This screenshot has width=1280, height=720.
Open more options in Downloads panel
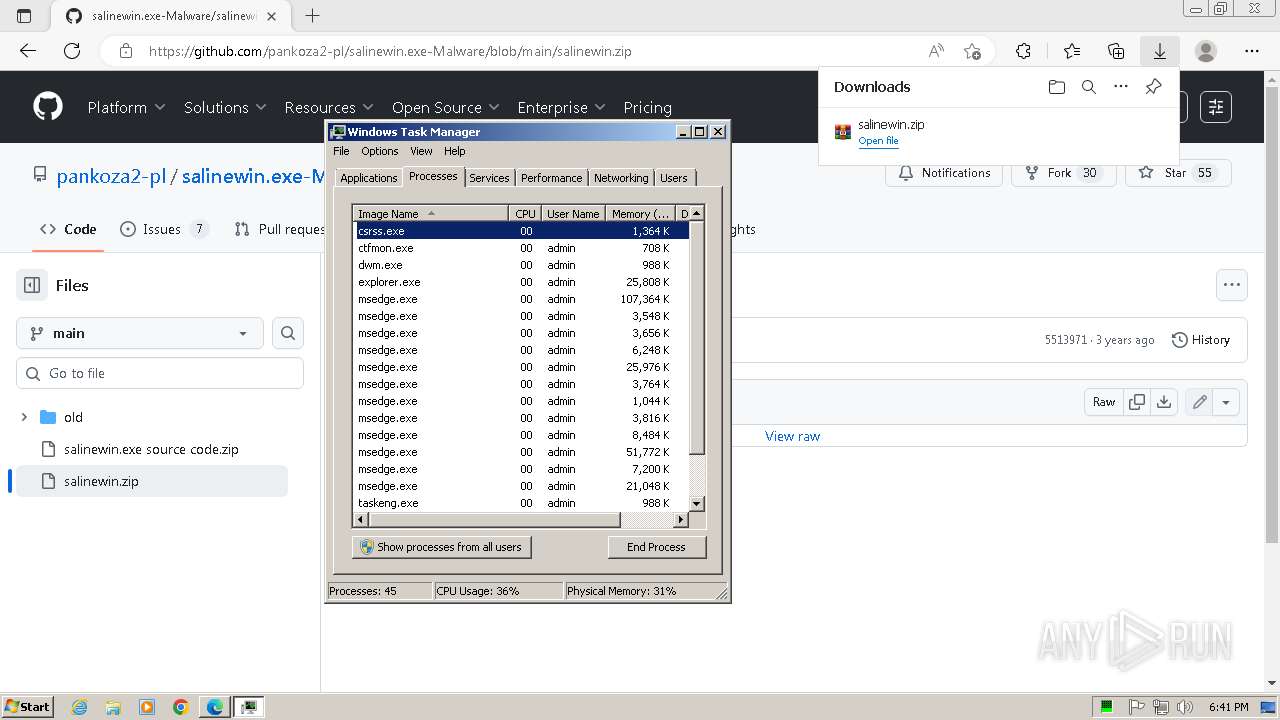pyautogui.click(x=1121, y=87)
